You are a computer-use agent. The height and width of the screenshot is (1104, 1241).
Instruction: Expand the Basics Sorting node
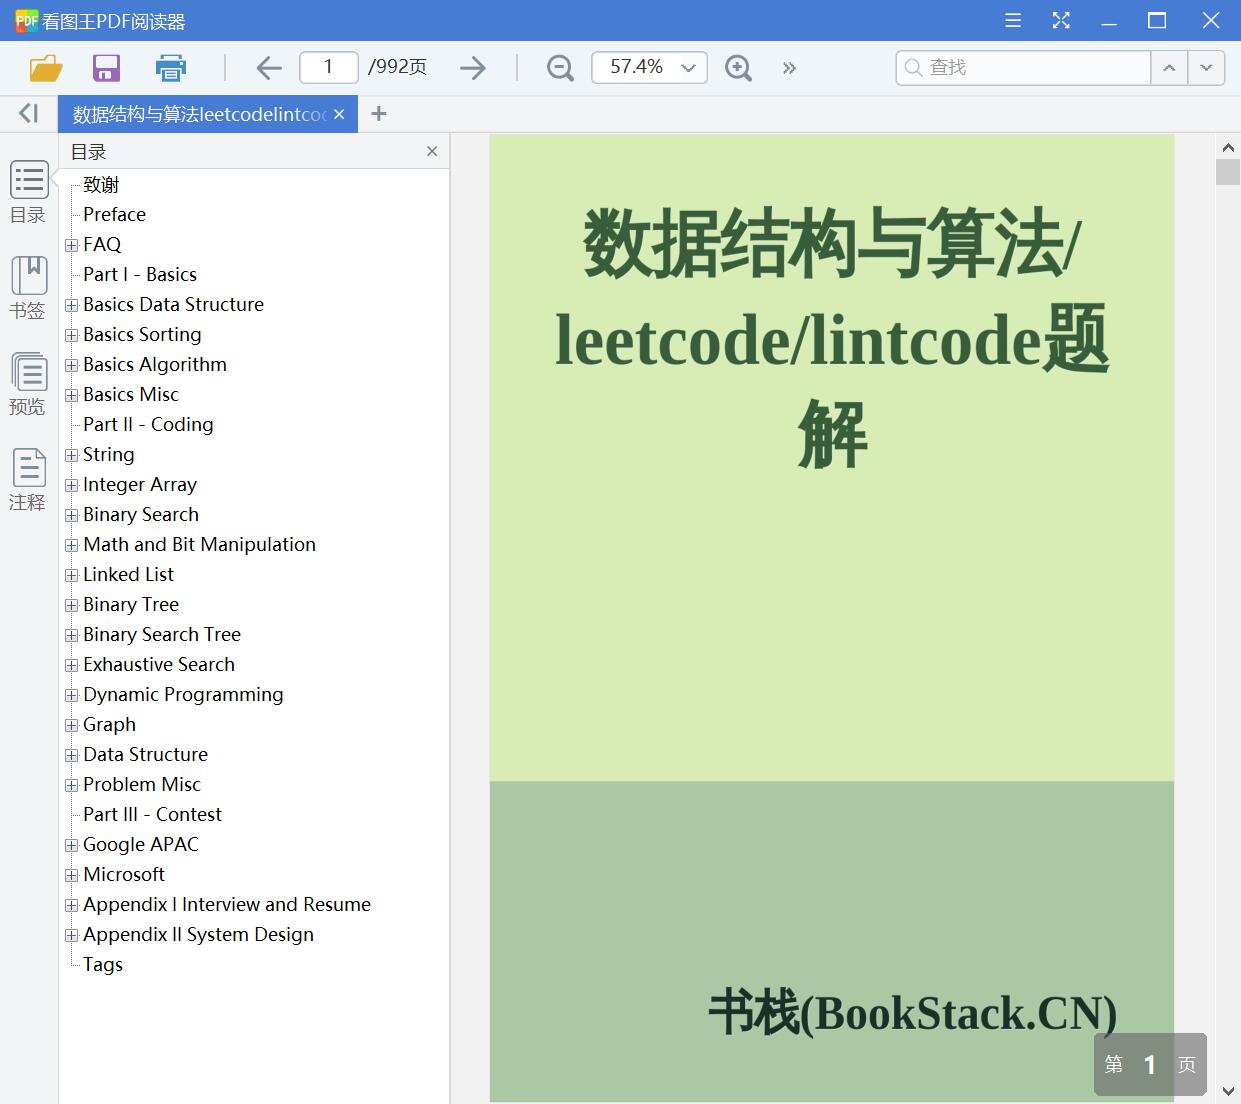pyautogui.click(x=71, y=335)
